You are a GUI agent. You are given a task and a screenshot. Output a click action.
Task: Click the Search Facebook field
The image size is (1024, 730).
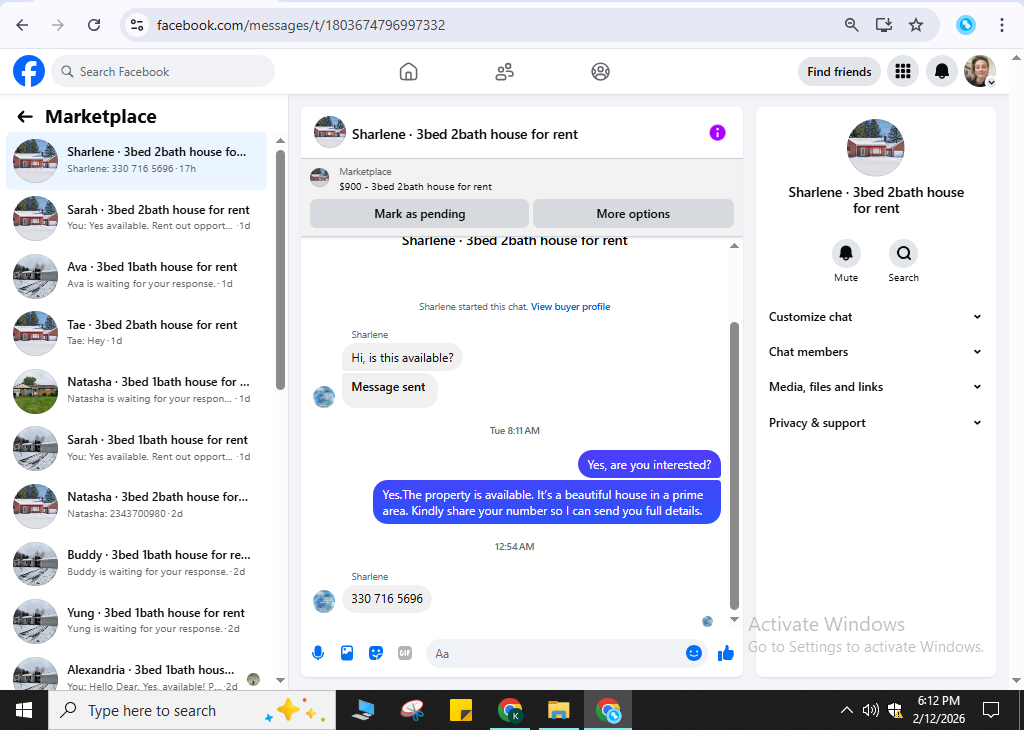click(x=163, y=71)
